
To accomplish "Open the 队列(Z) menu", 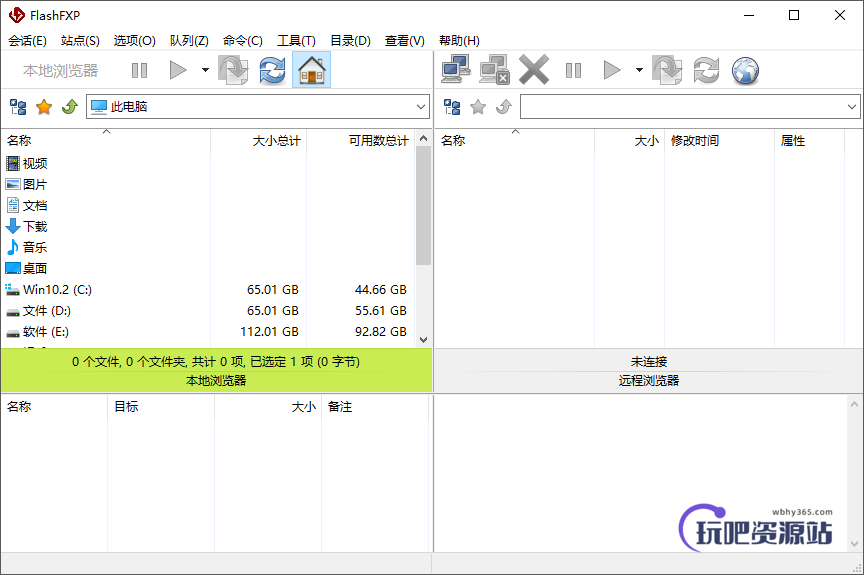I will pyautogui.click(x=189, y=41).
